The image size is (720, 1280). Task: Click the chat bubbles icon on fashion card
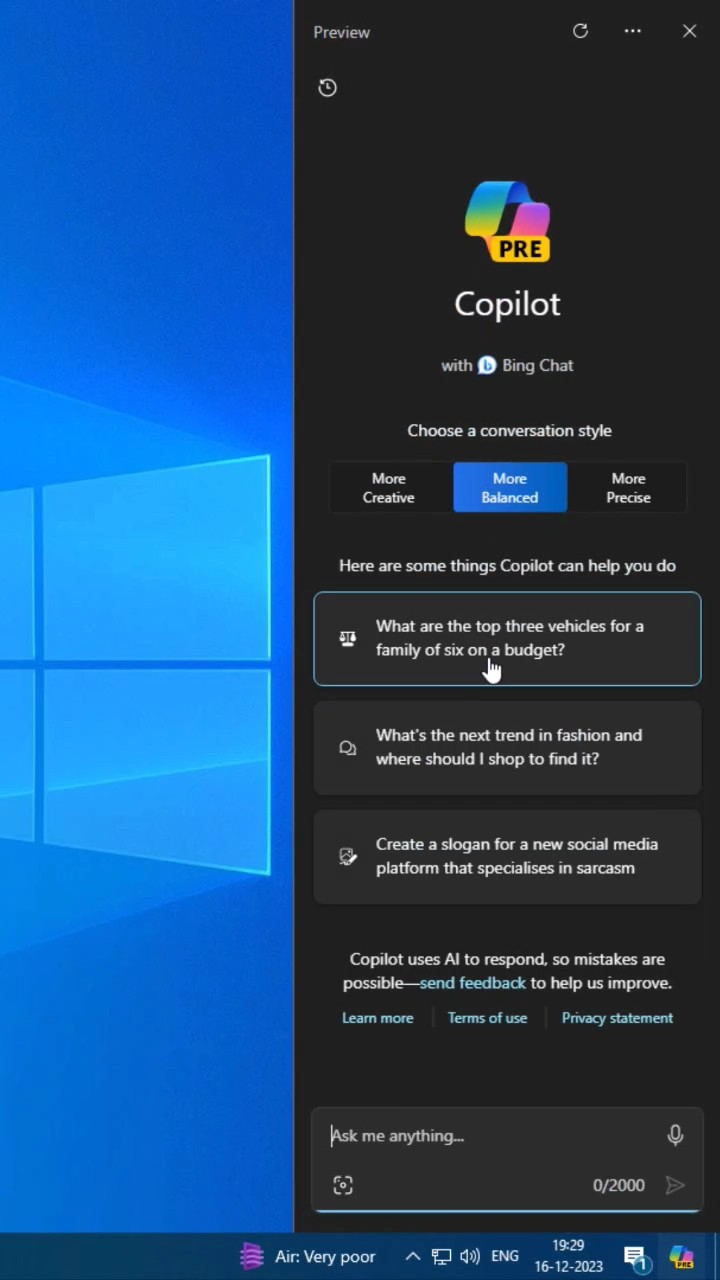tap(347, 747)
